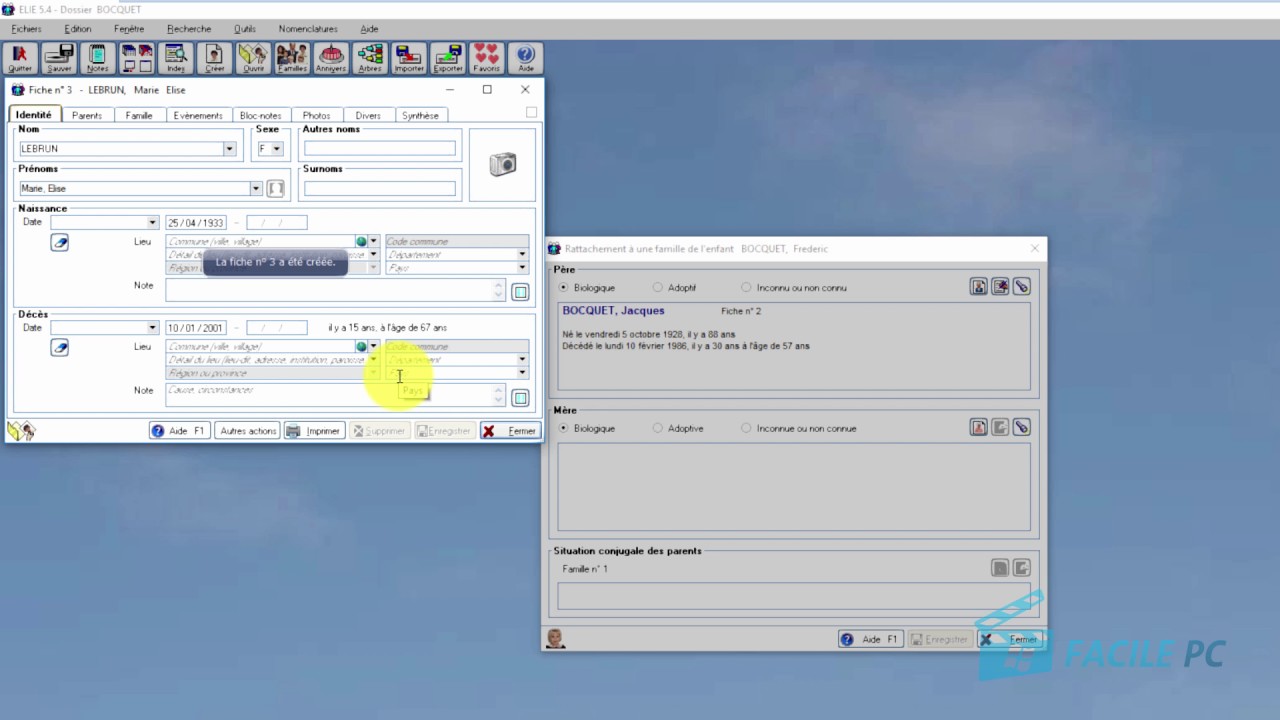Viewport: 1280px width, 720px height.
Task: Click the eraser icon in Naissance section
Action: click(60, 242)
